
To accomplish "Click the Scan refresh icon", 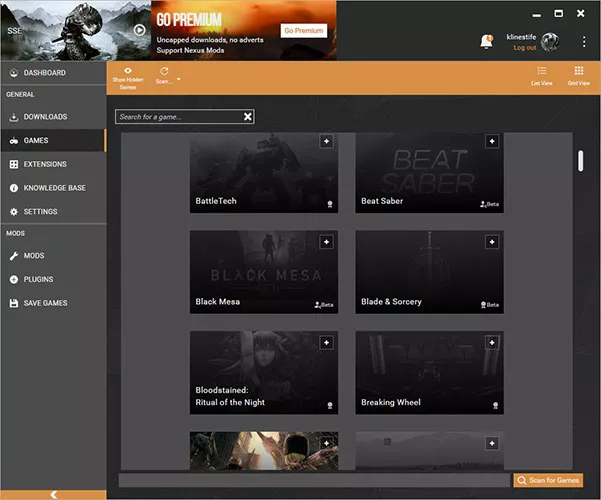I will point(164,71).
